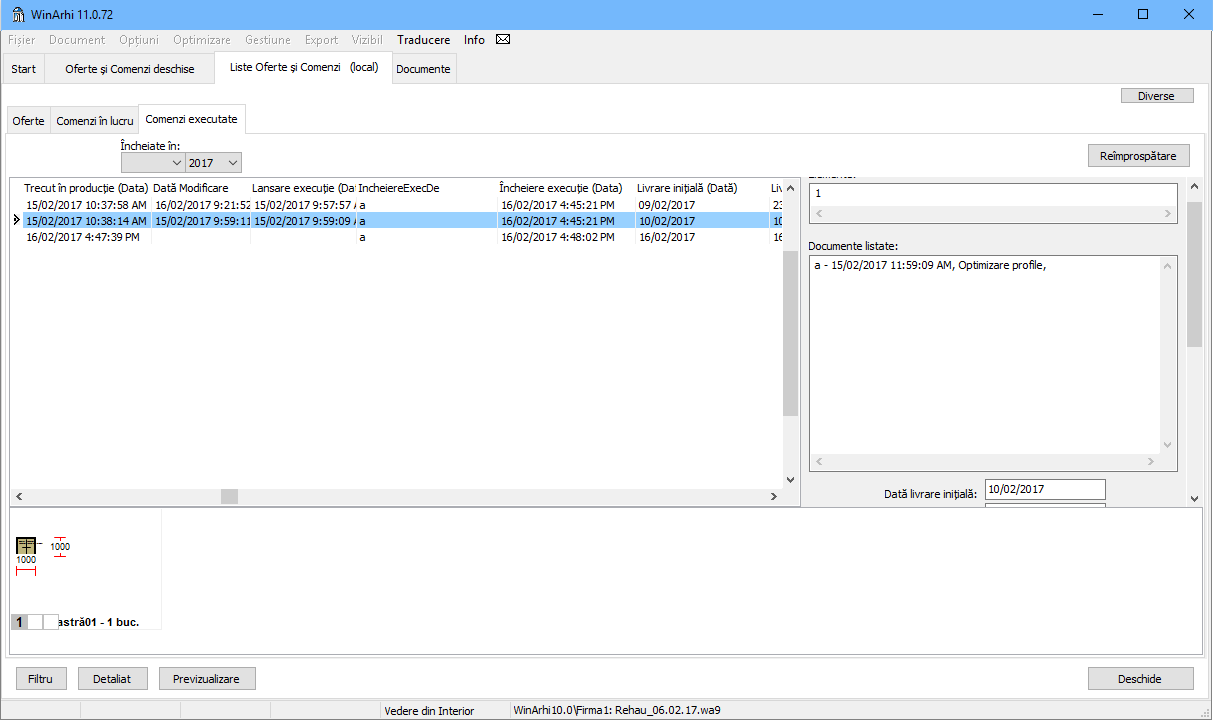1213x720 pixels.
Task: Click the current row arrow indicator
Action: point(16,221)
